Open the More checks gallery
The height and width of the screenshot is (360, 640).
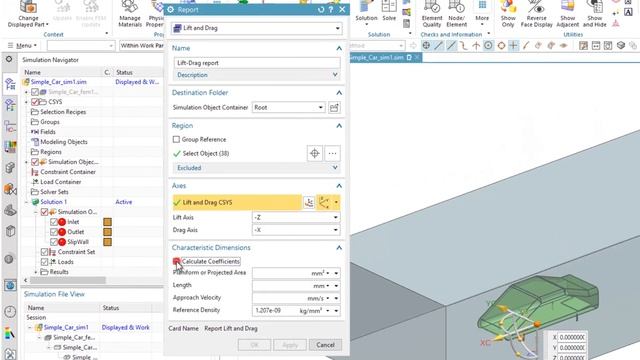coord(482,12)
